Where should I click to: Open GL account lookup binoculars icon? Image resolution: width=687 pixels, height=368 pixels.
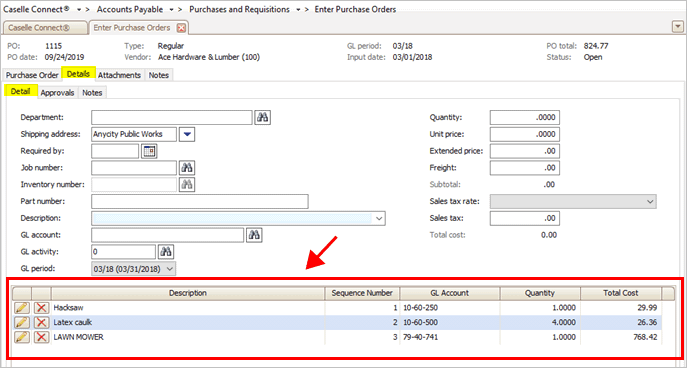click(x=254, y=235)
